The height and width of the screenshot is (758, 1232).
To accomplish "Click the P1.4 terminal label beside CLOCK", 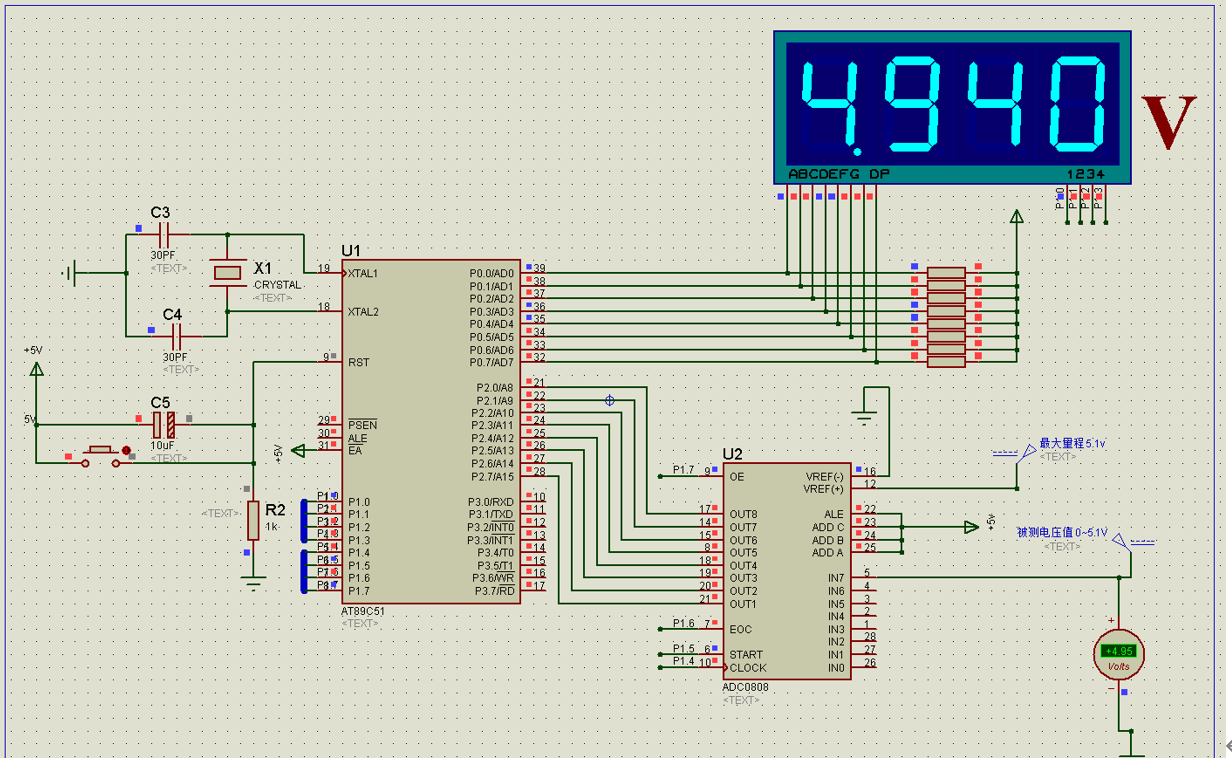I will pos(683,661).
